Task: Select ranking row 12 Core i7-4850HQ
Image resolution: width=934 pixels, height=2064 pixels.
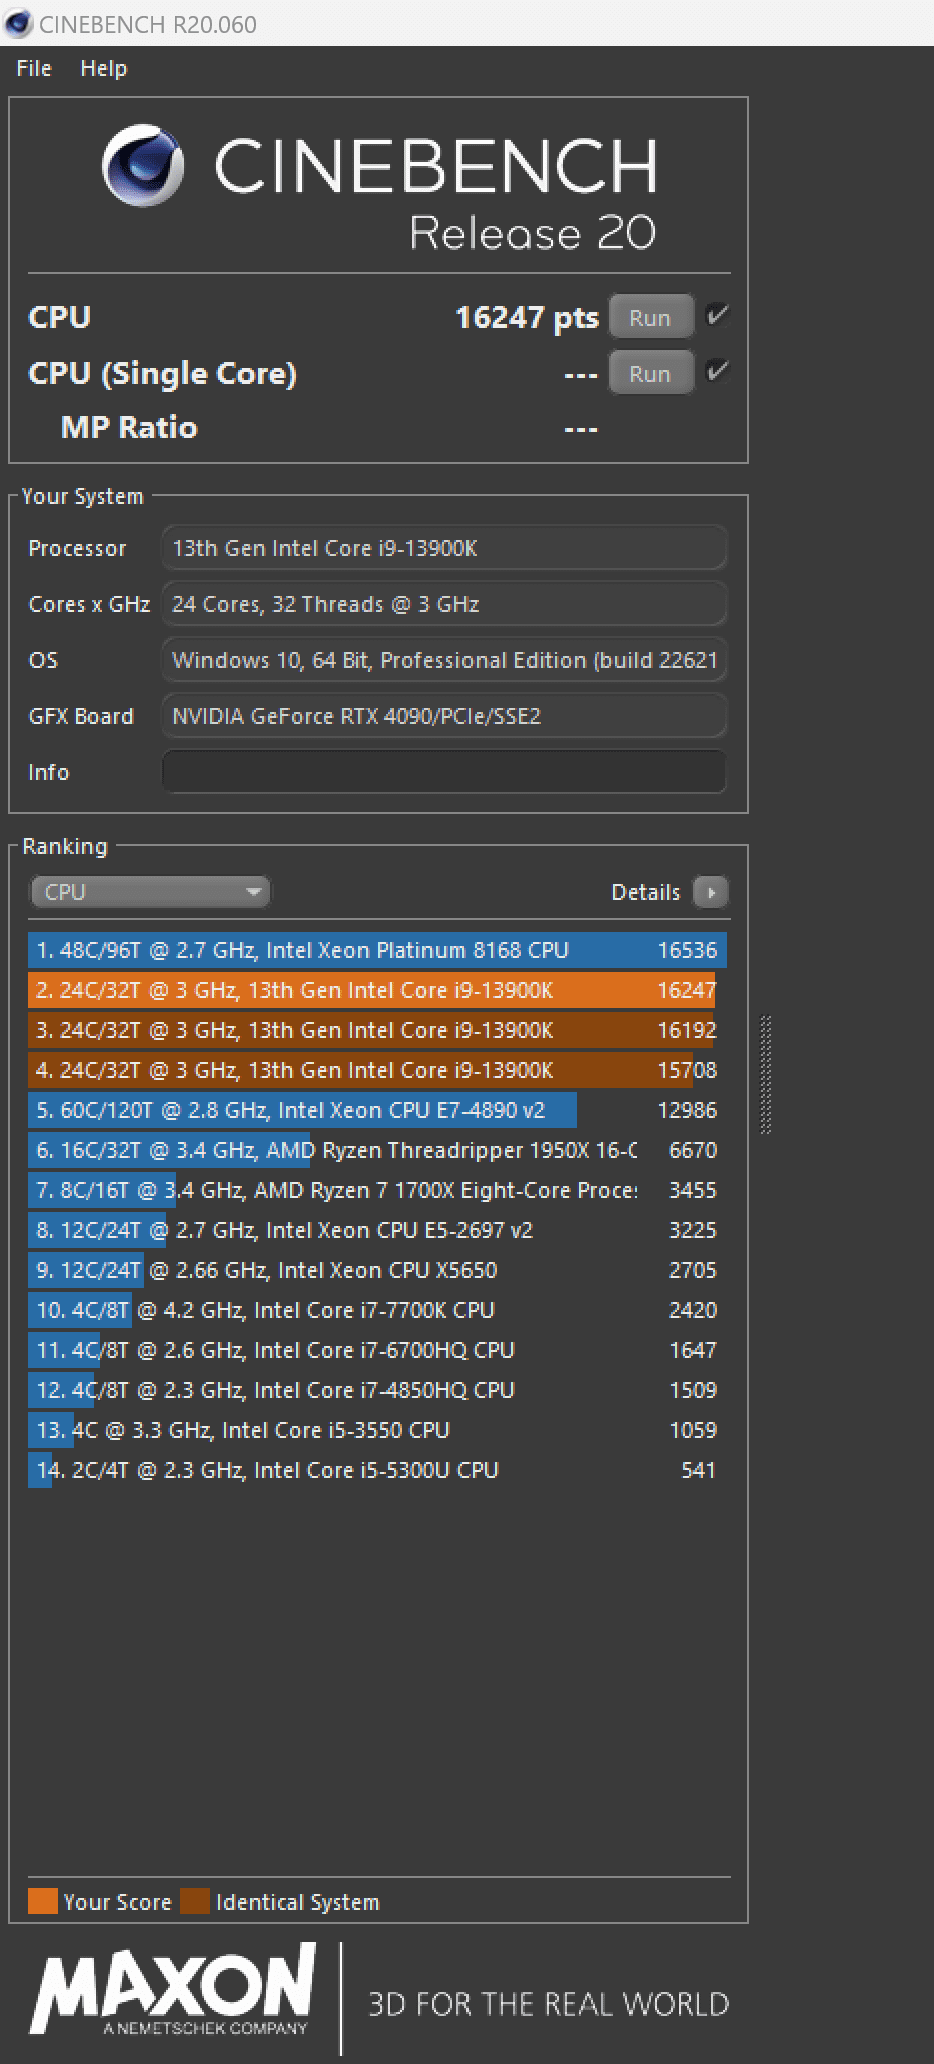Action: pyautogui.click(x=377, y=1390)
